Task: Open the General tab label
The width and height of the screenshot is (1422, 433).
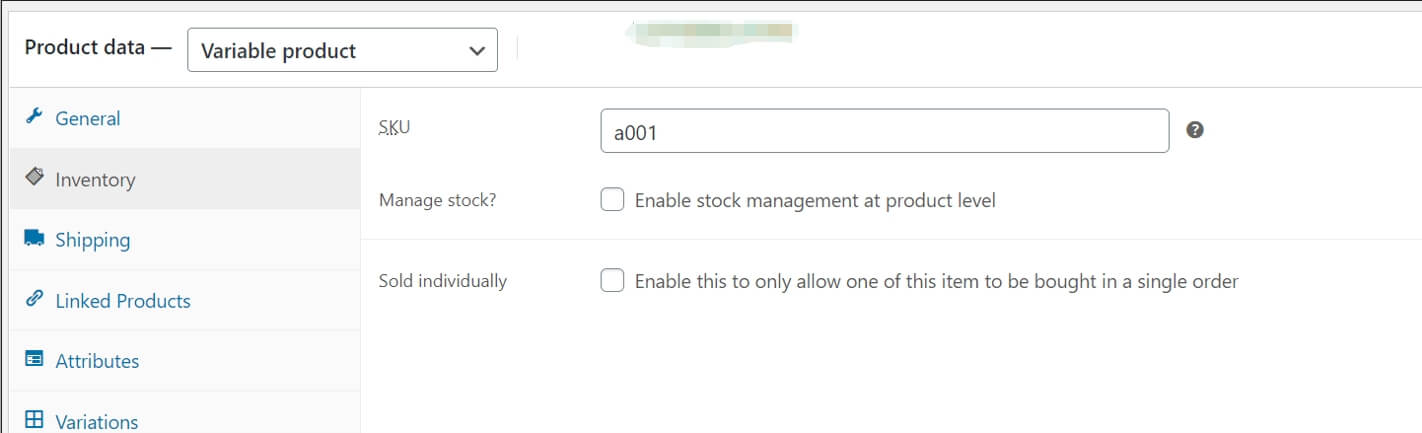Action: pyautogui.click(x=87, y=118)
